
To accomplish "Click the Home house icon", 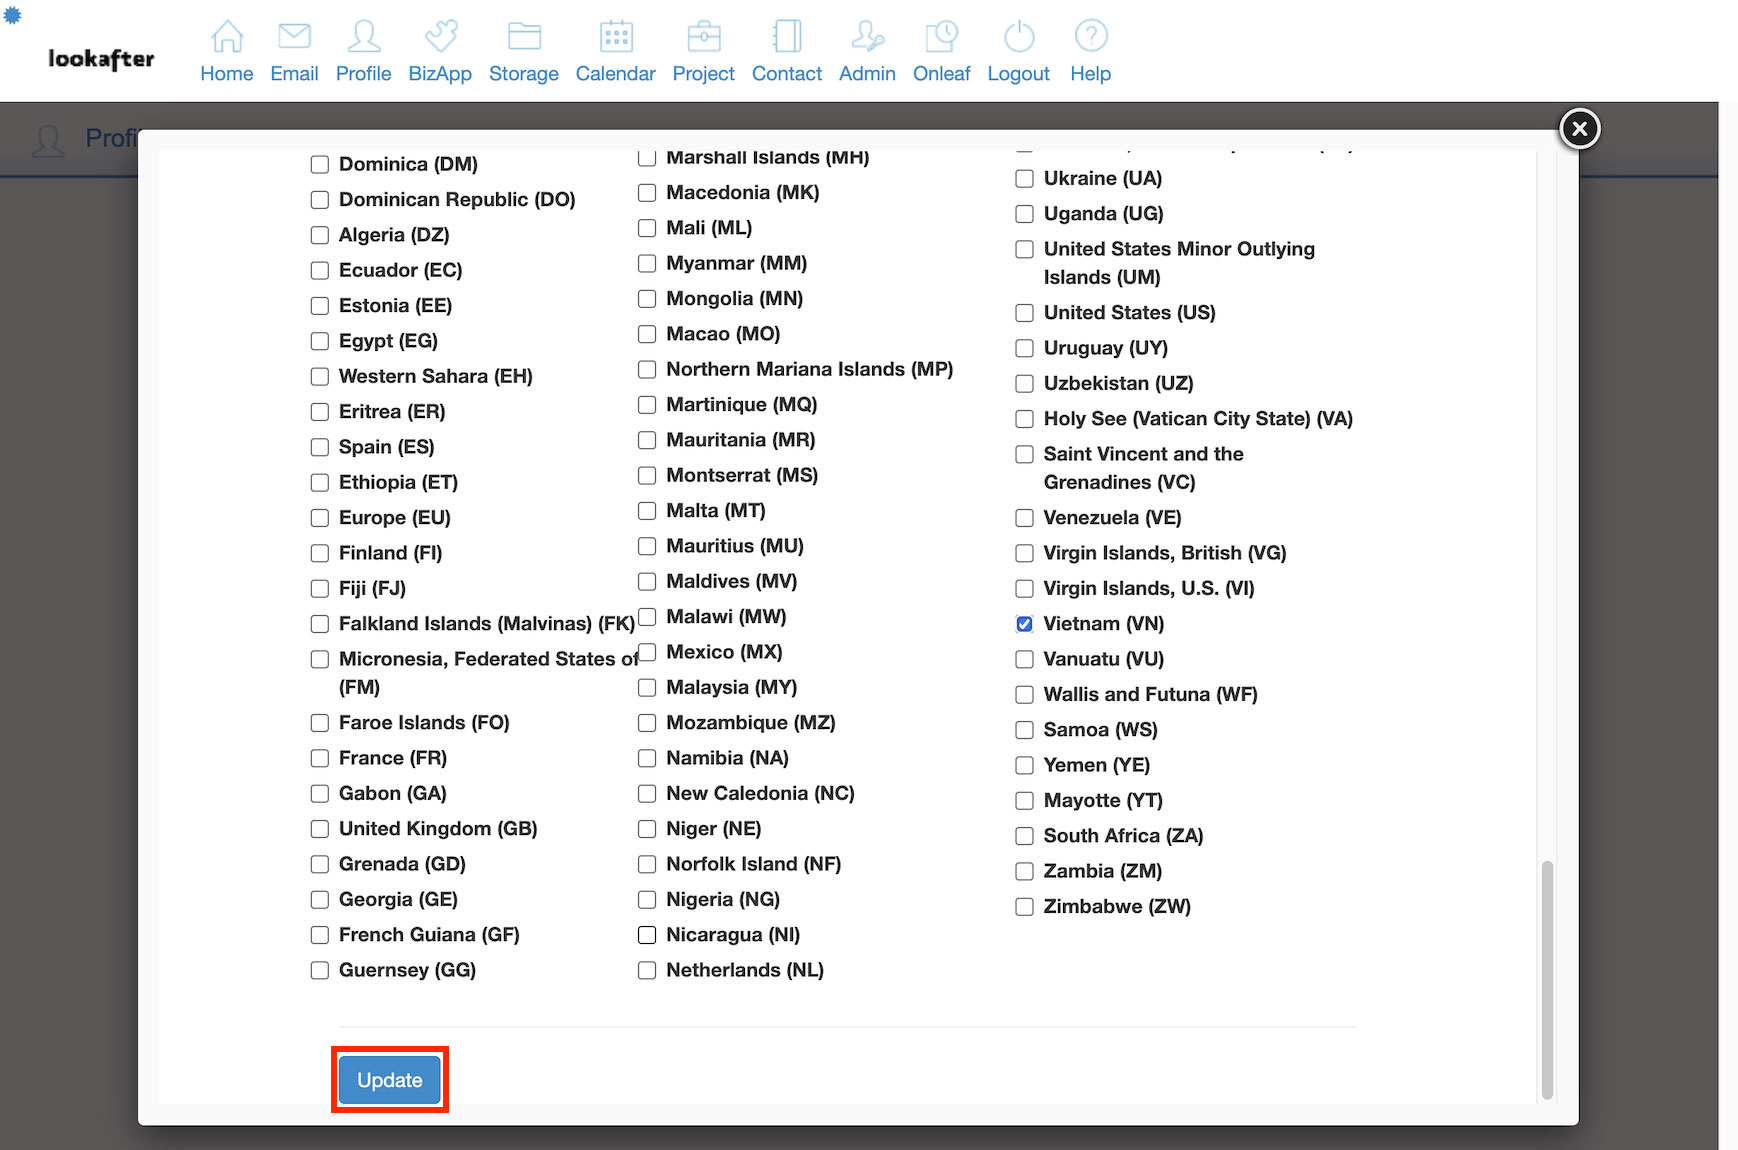I will tap(227, 37).
